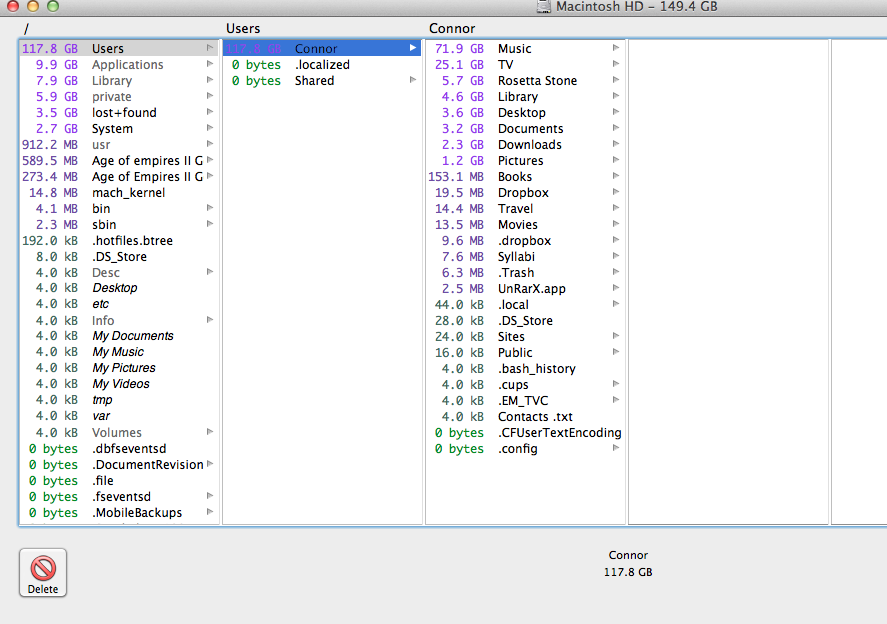The width and height of the screenshot is (887, 624).
Task: Select the 589.5 MB Age of empires II row
Action: 119,161
